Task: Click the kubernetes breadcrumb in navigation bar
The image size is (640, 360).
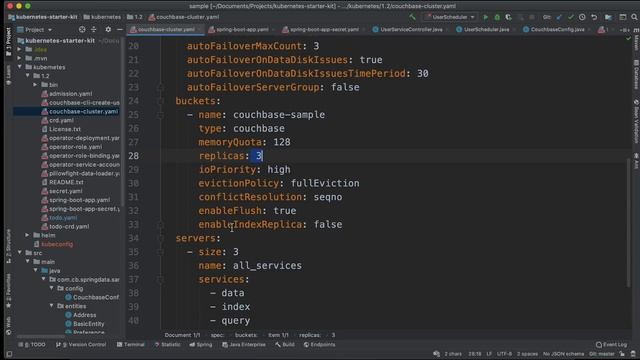Action: (x=102, y=17)
